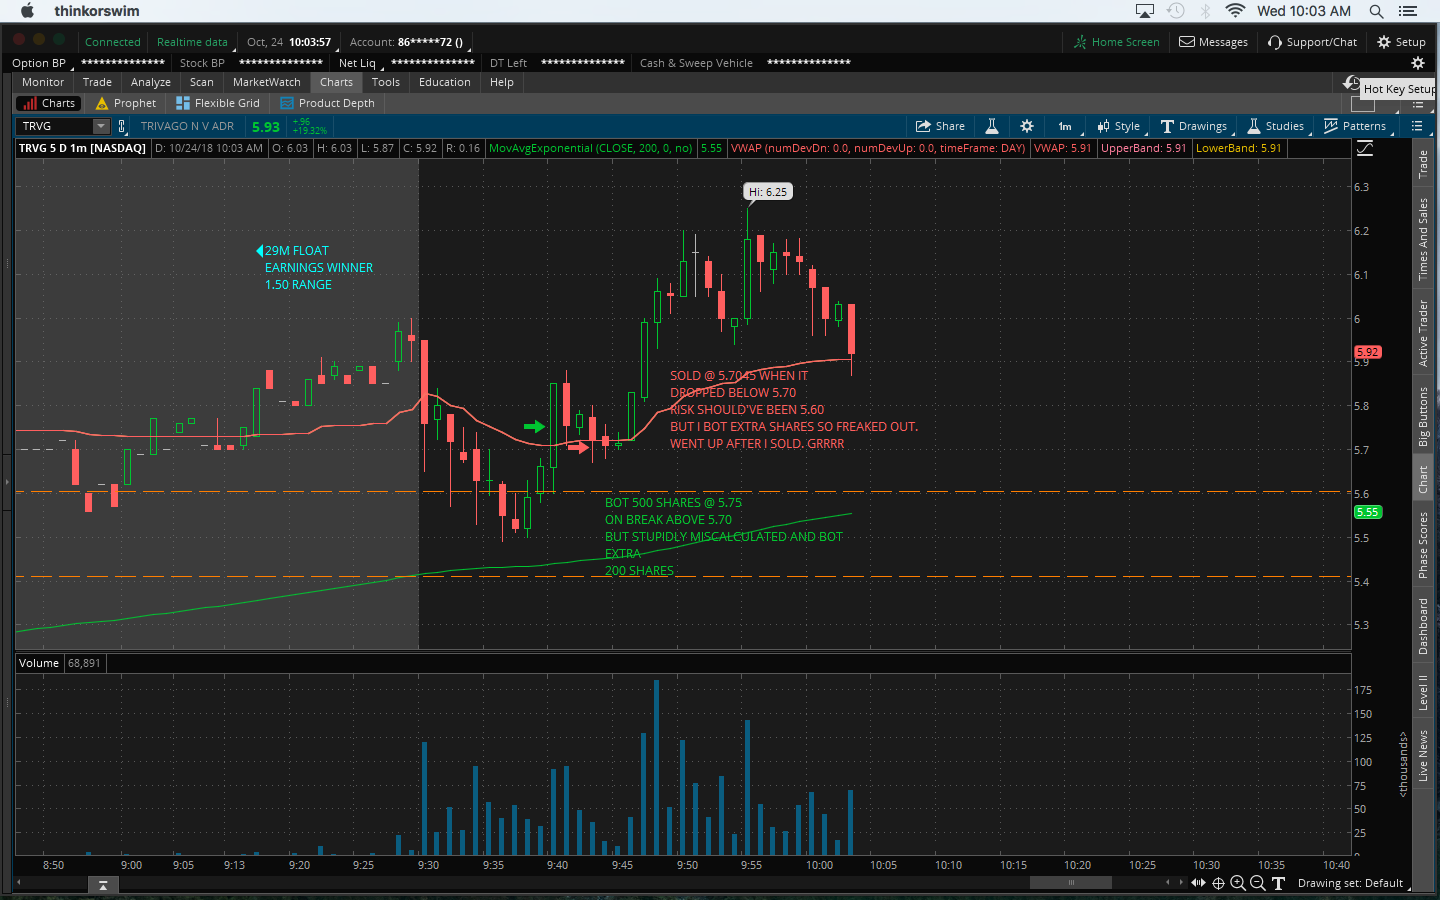Click the MovAvgExponential study label
This screenshot has width=1440, height=900.
pos(591,148)
